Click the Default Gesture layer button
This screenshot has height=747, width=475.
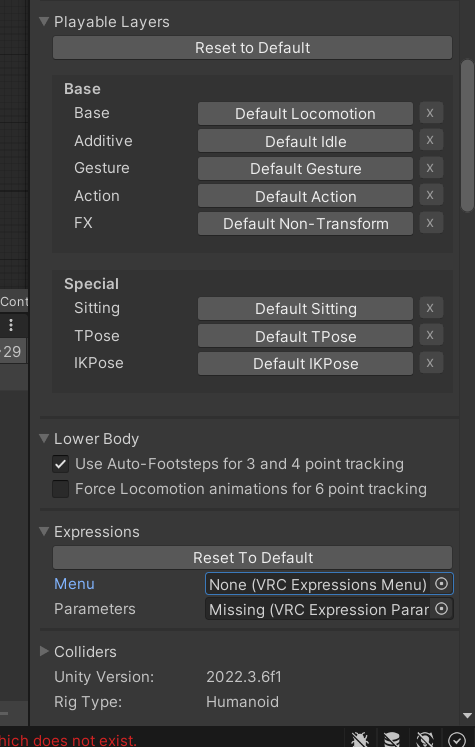click(305, 169)
